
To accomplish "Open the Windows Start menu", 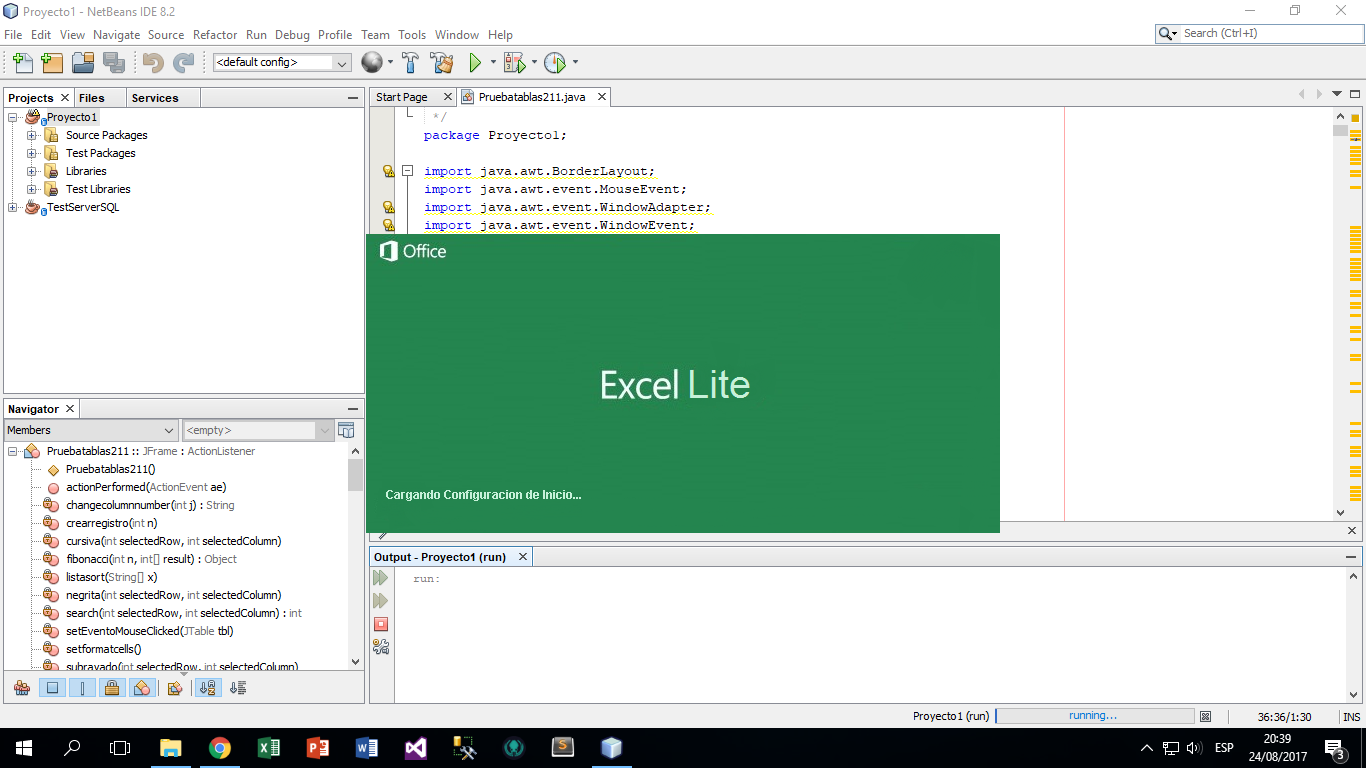I will pyautogui.click(x=24, y=748).
